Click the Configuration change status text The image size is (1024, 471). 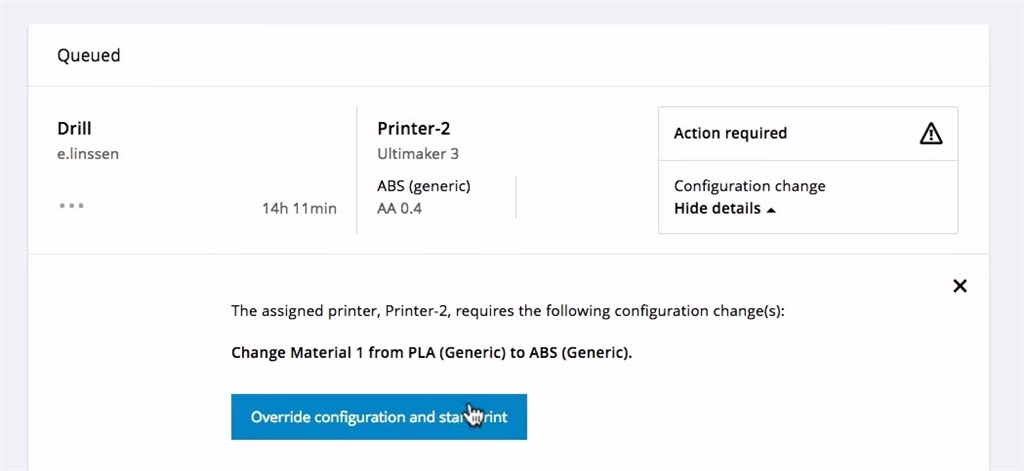click(x=749, y=186)
